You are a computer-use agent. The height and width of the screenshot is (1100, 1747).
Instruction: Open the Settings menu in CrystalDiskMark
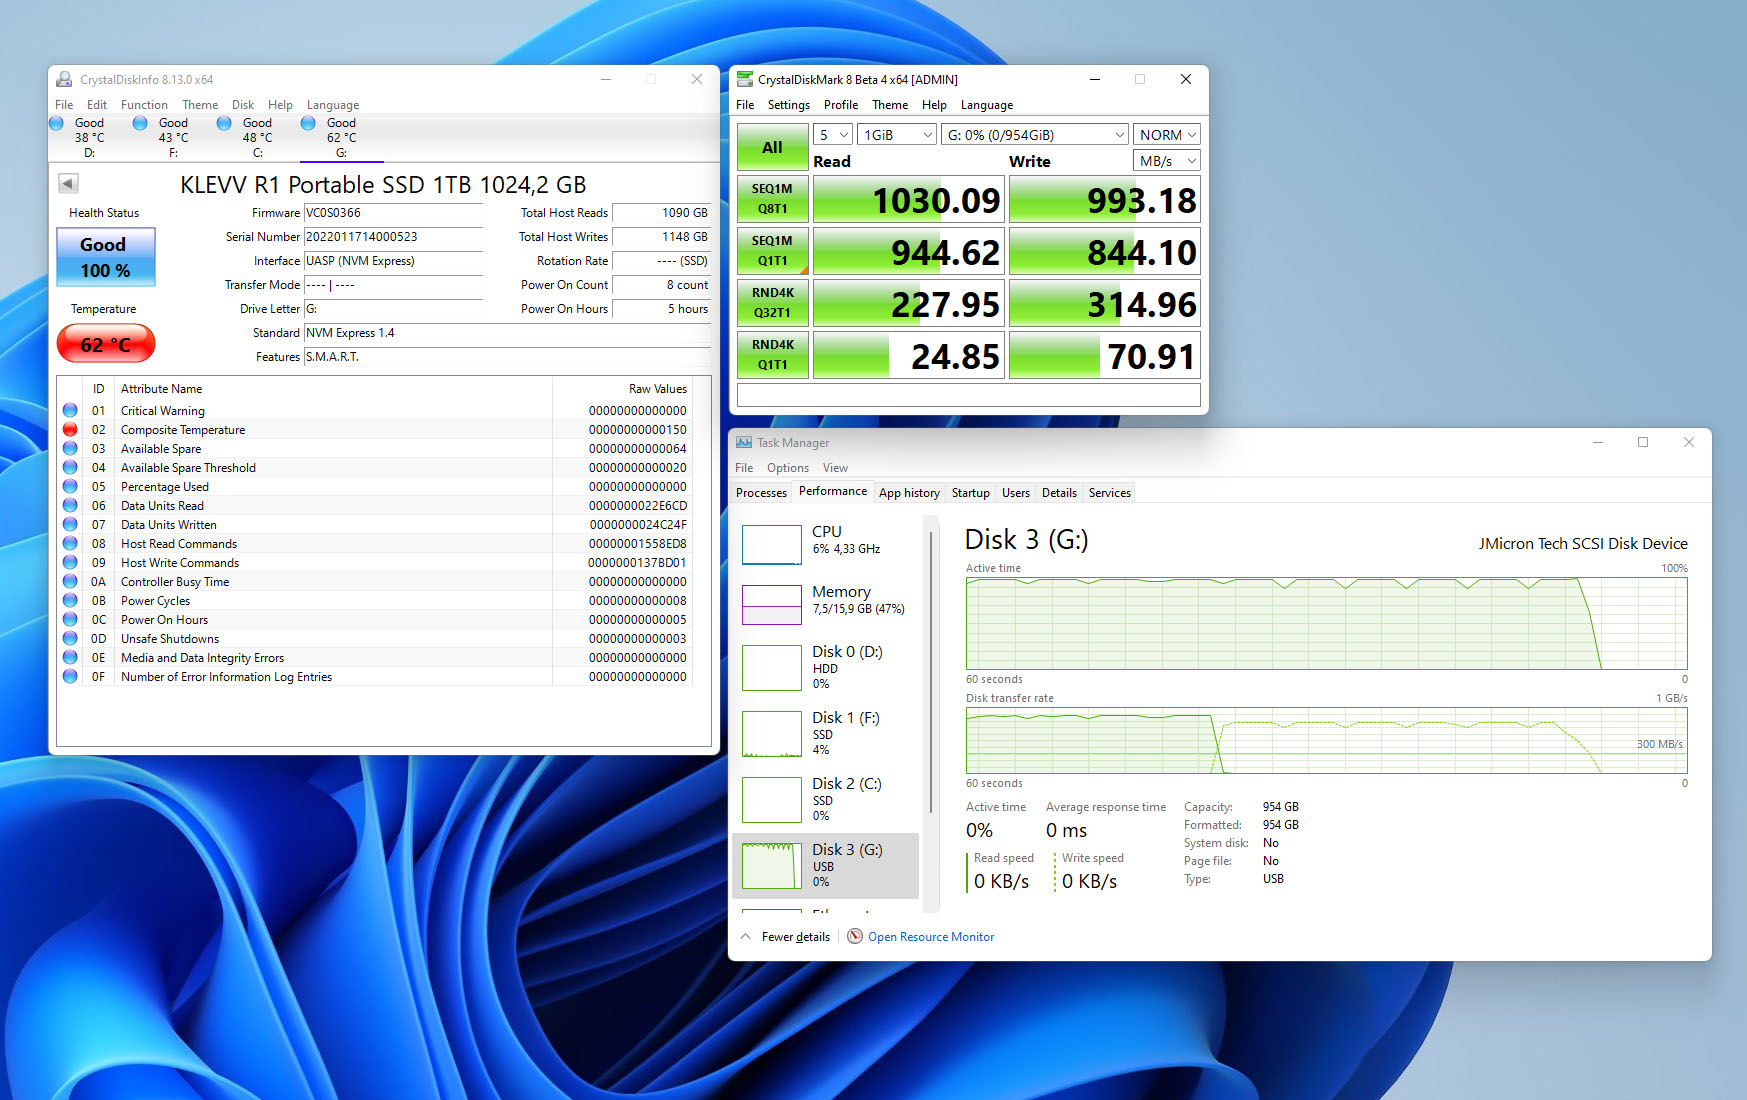(789, 104)
